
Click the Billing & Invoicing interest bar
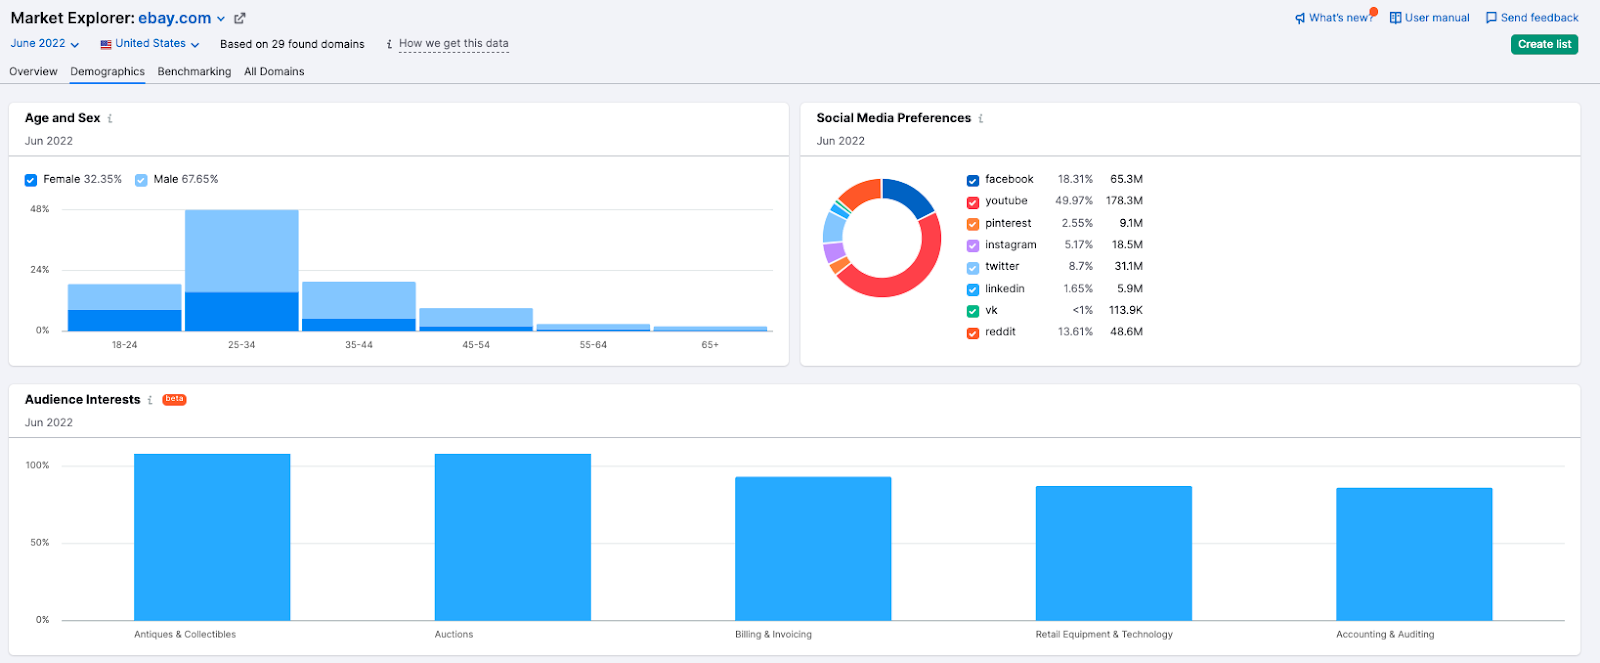pos(813,549)
